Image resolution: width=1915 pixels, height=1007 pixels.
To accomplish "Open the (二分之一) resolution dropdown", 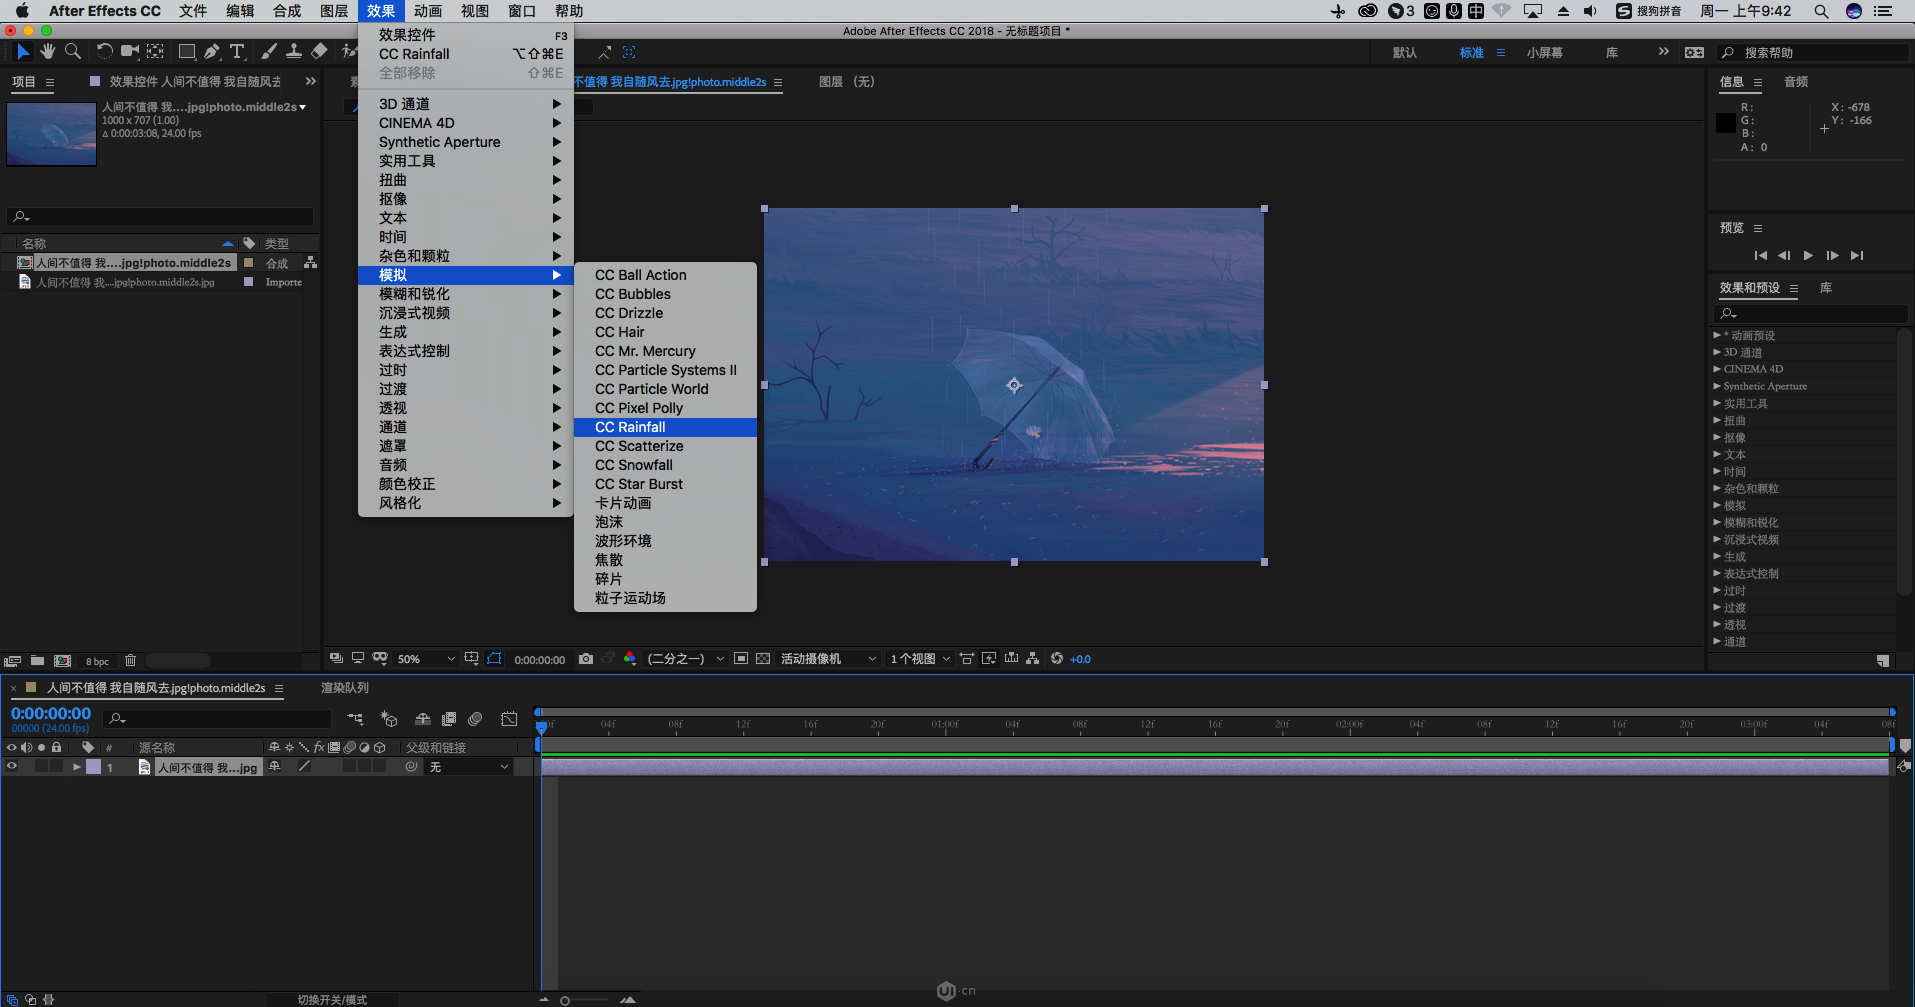I will tap(685, 659).
